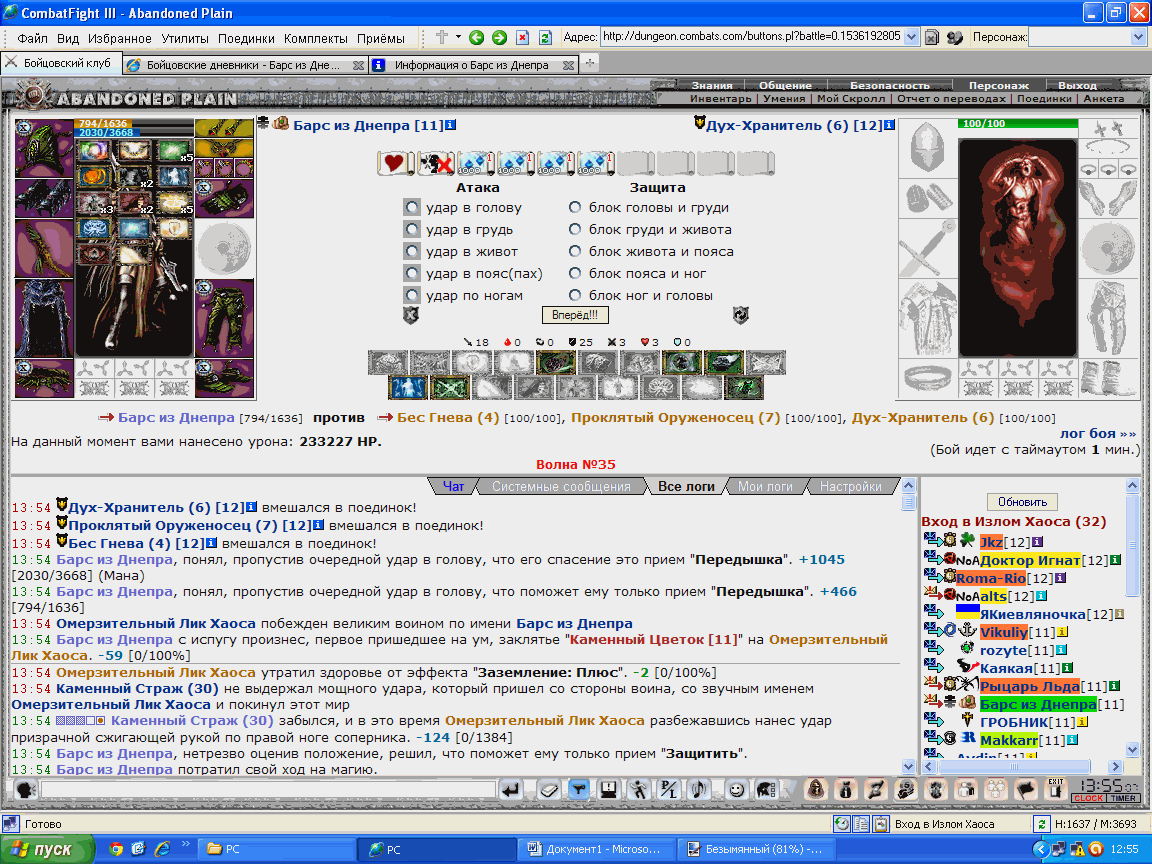Image resolution: width=1152 pixels, height=864 pixels.
Task: Select attack 'удар в пояс(пах)'
Action: click(411, 274)
